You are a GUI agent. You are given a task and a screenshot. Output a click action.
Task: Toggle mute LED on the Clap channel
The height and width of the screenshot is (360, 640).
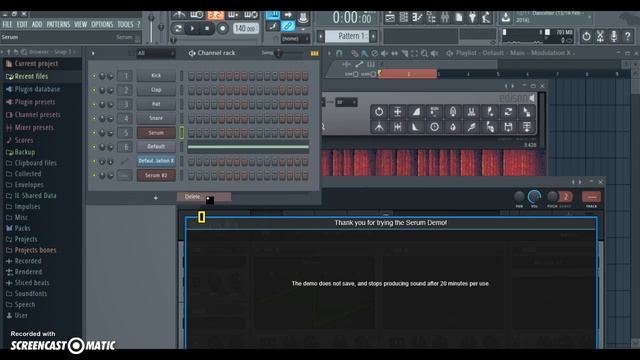[94, 90]
